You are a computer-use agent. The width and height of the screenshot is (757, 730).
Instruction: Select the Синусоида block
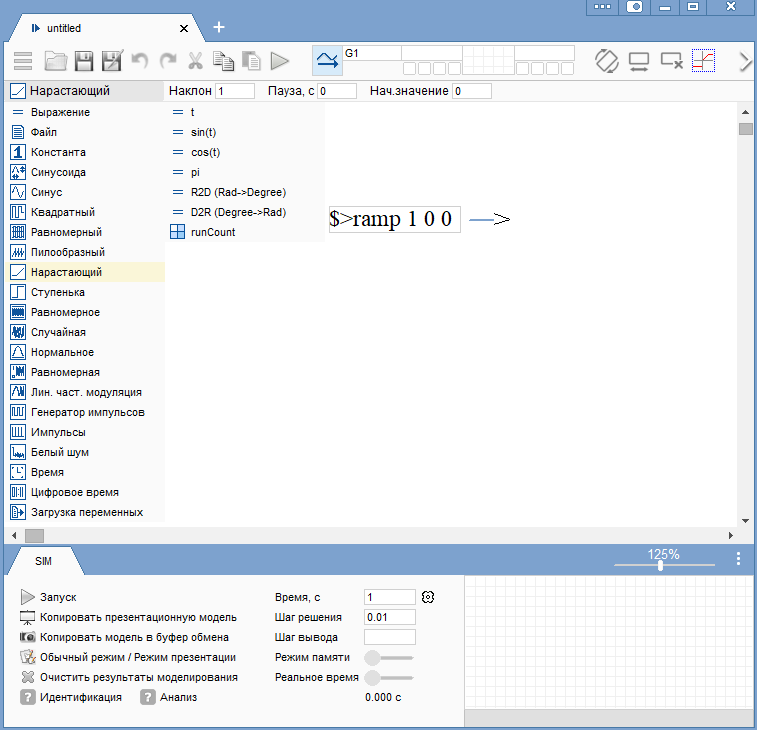tap(87, 172)
